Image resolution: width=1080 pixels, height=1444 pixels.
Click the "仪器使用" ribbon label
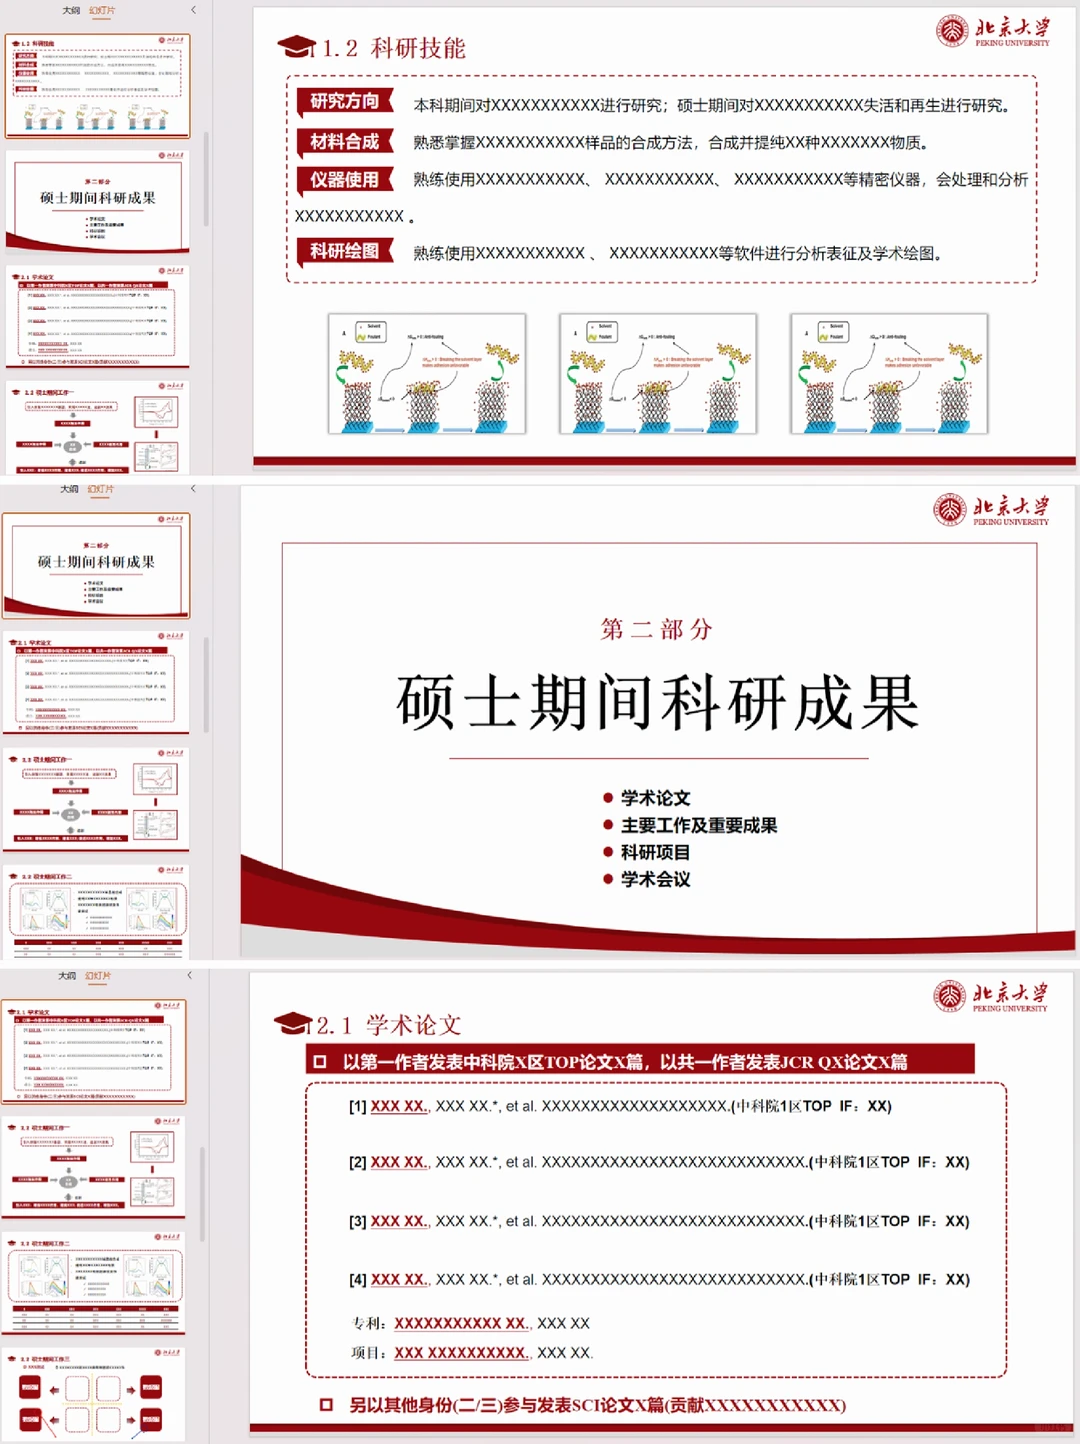(343, 181)
